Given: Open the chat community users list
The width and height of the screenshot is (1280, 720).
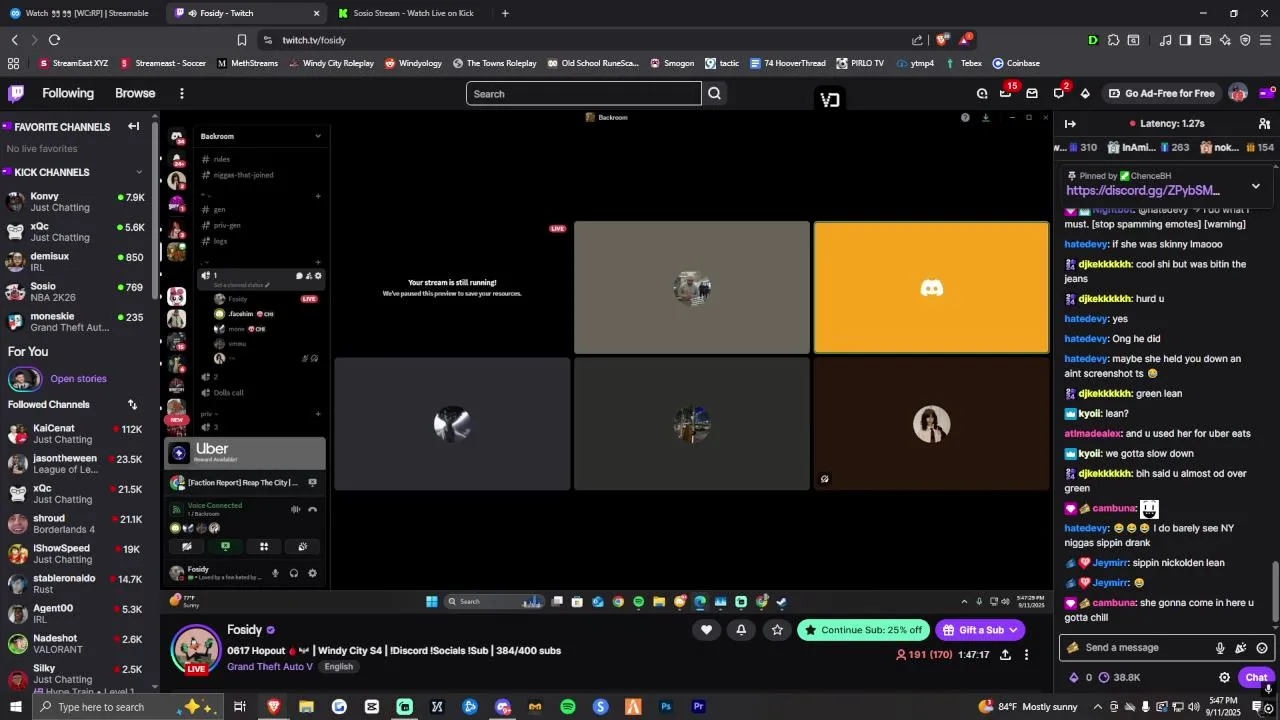Looking at the screenshot, I should 1264,124.
